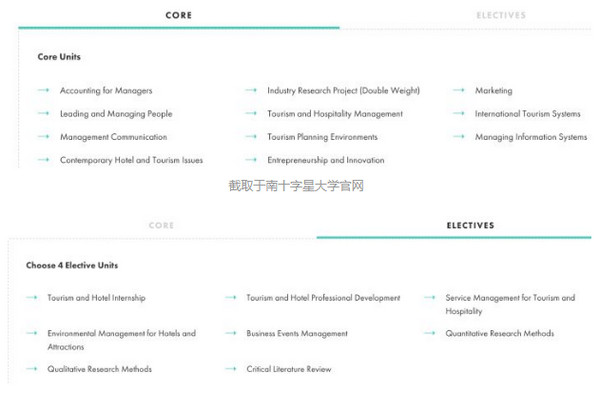This screenshot has width=600, height=393.
Task: Click arrow icon next to Tourism Planning Environments
Action: pyautogui.click(x=251, y=137)
